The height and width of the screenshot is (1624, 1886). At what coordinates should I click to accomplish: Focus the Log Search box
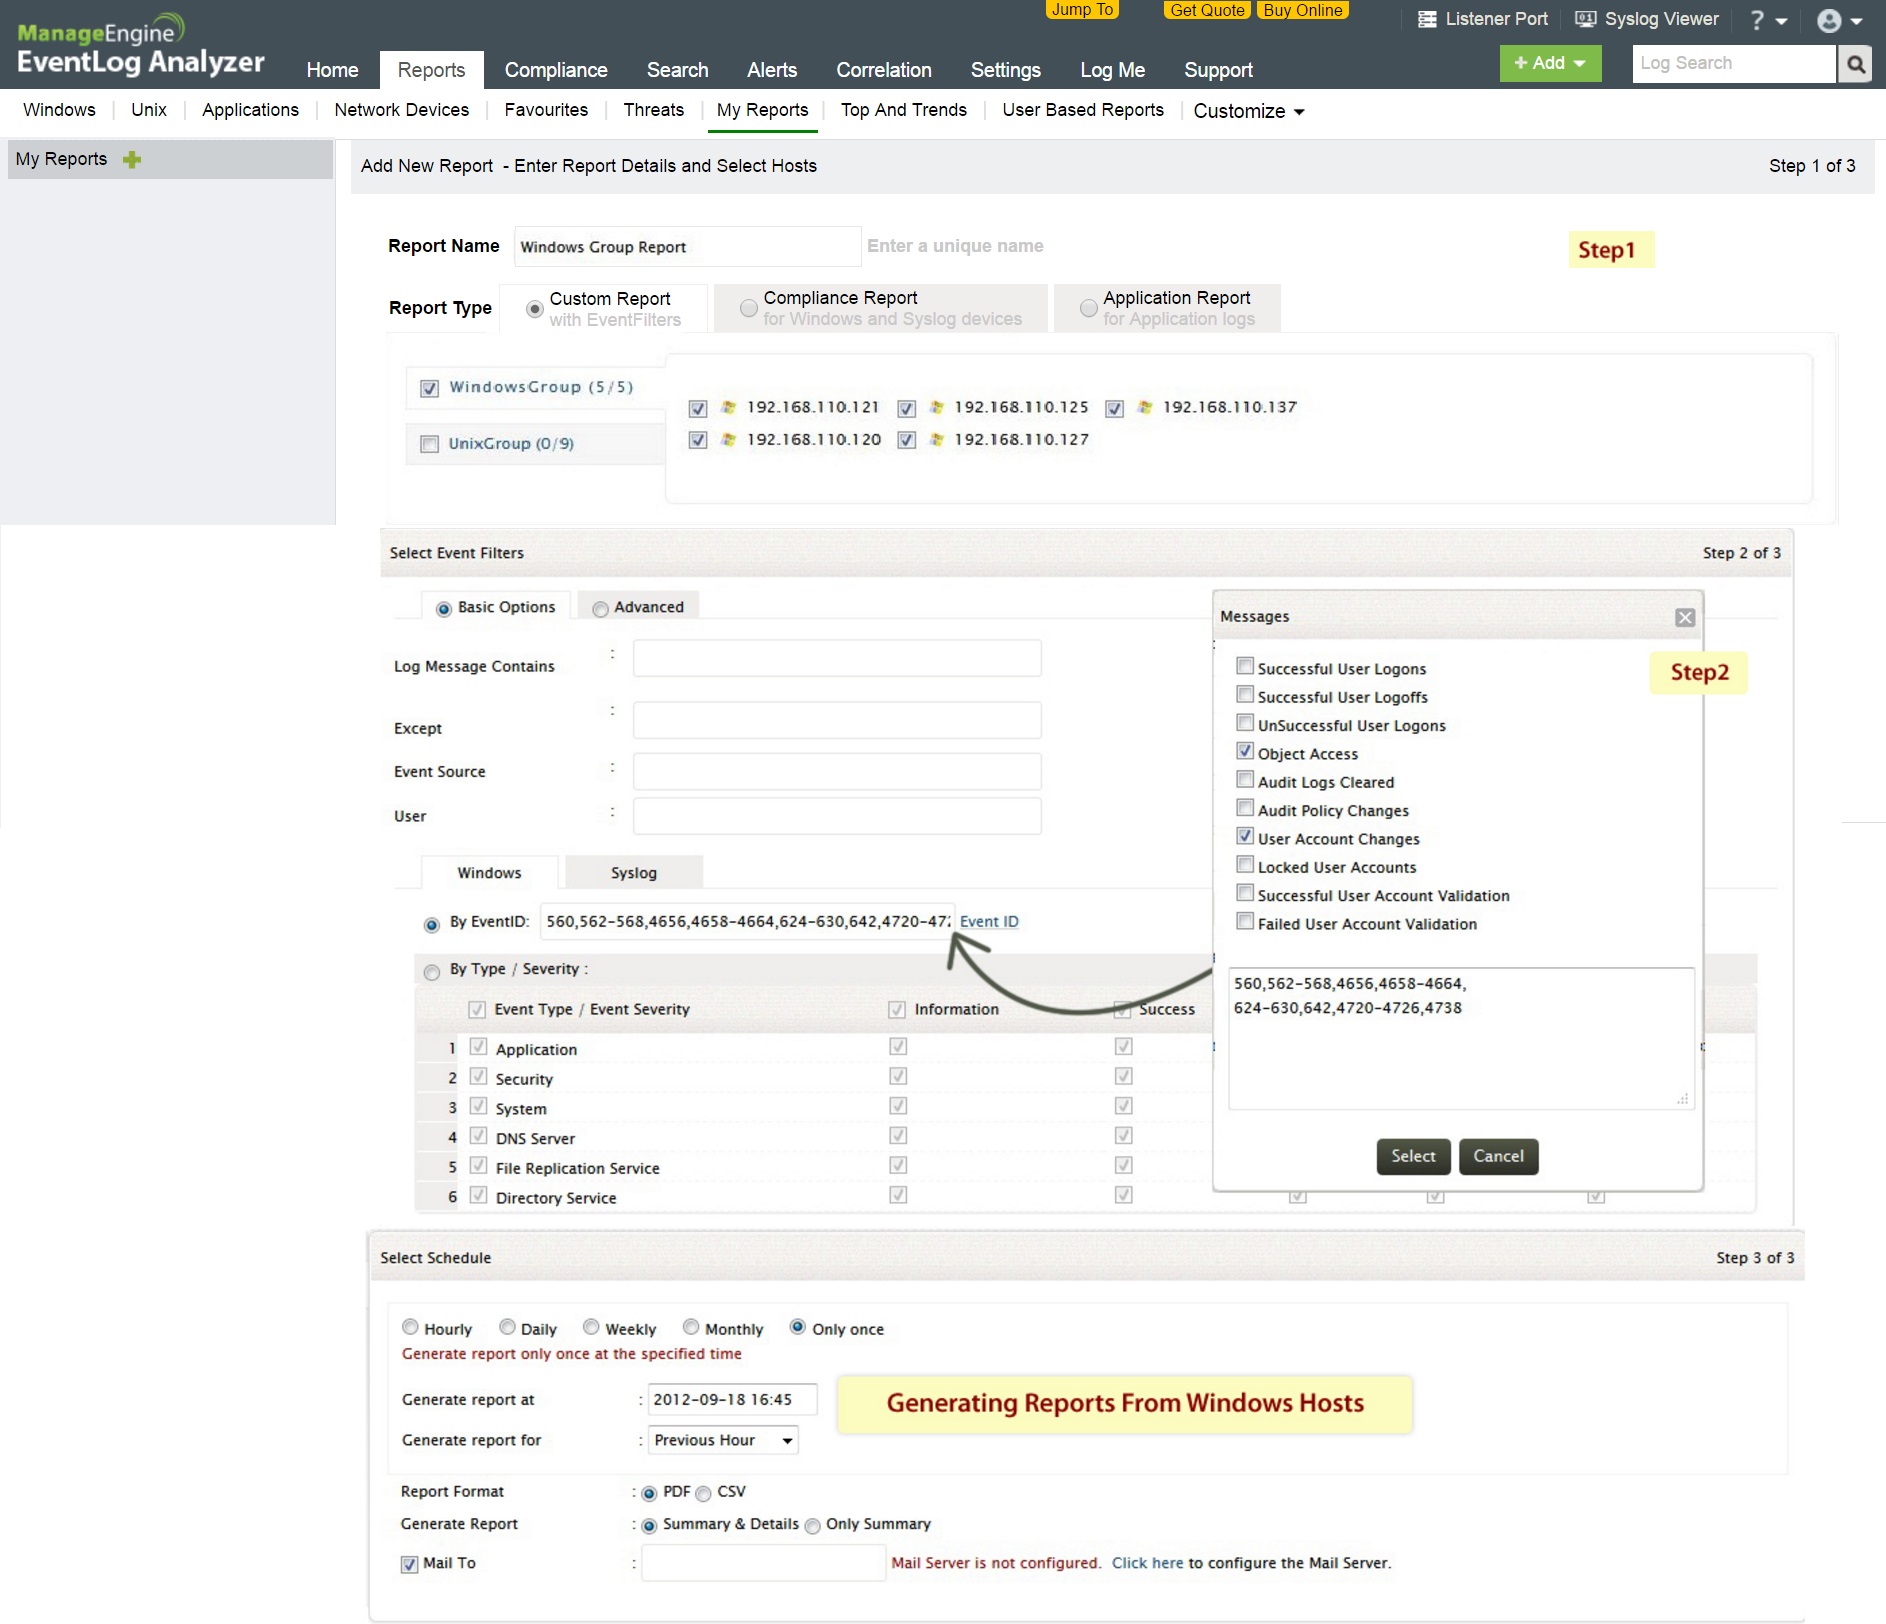coord(1734,64)
